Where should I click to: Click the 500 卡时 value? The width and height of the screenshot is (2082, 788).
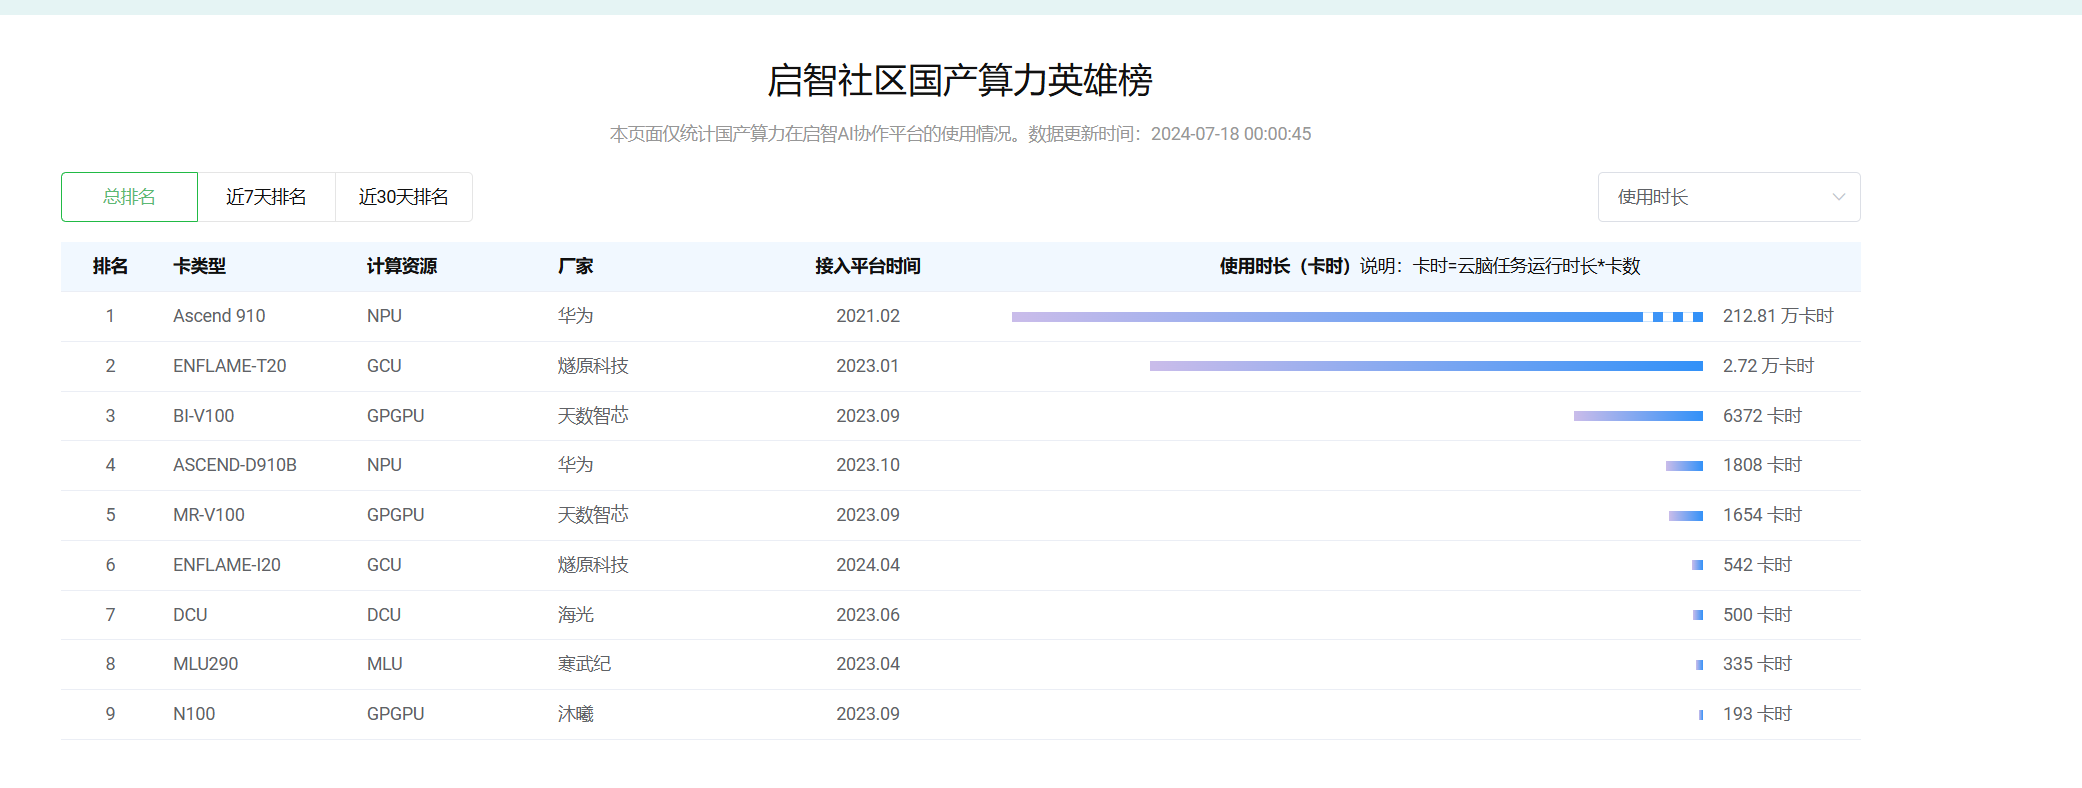point(1757,615)
